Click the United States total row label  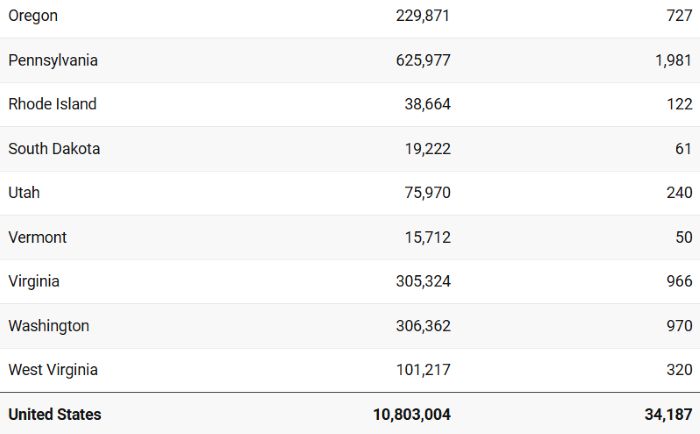point(55,414)
